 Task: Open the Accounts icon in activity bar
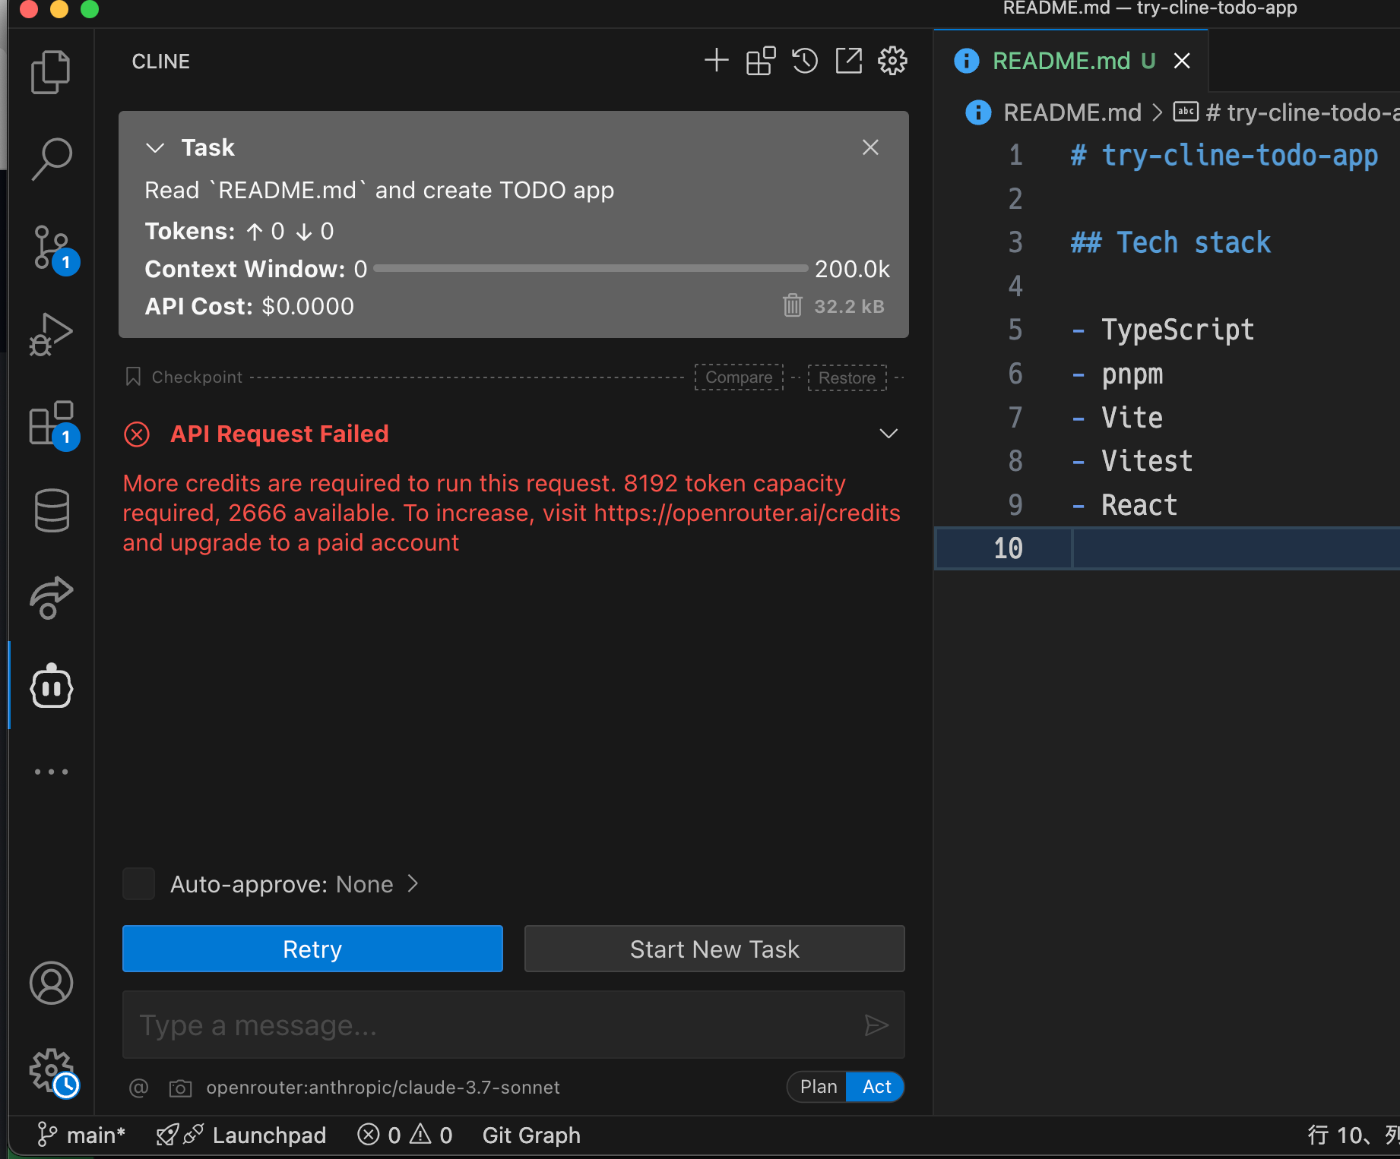coord(51,983)
